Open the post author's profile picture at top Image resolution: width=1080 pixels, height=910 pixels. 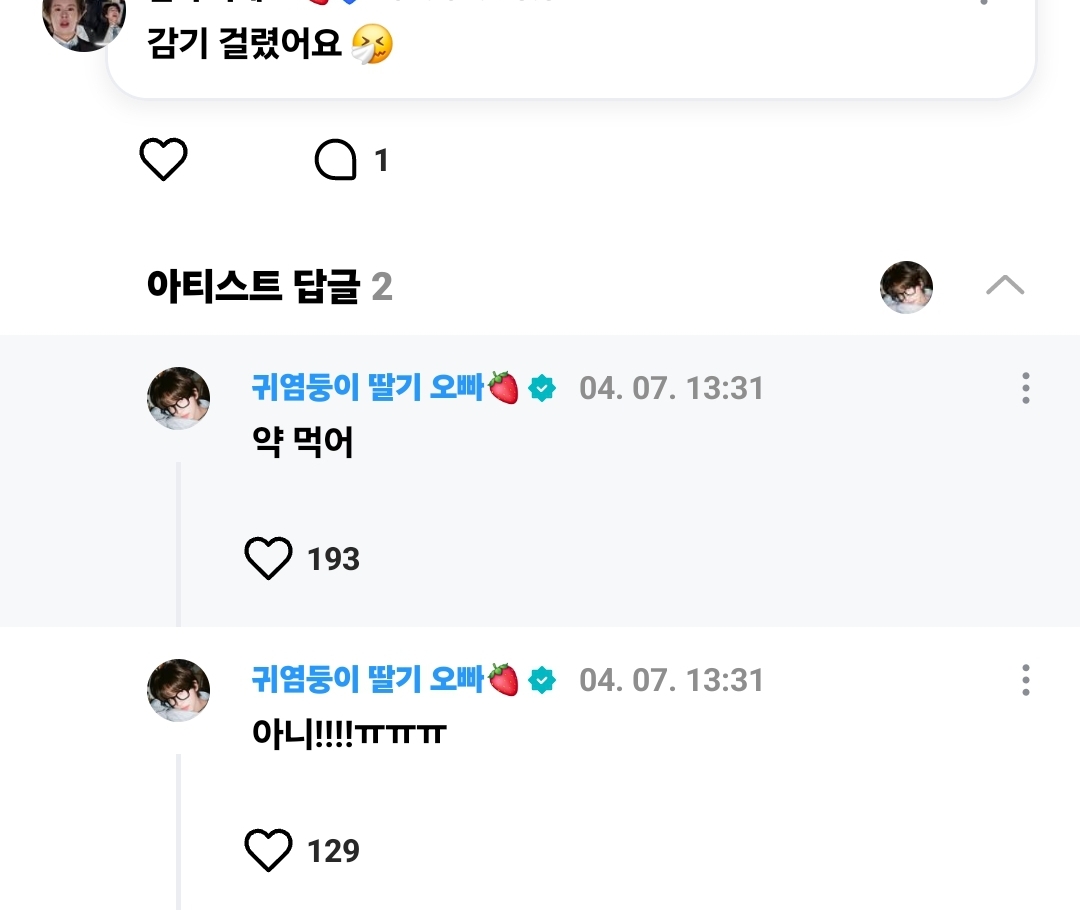(84, 20)
